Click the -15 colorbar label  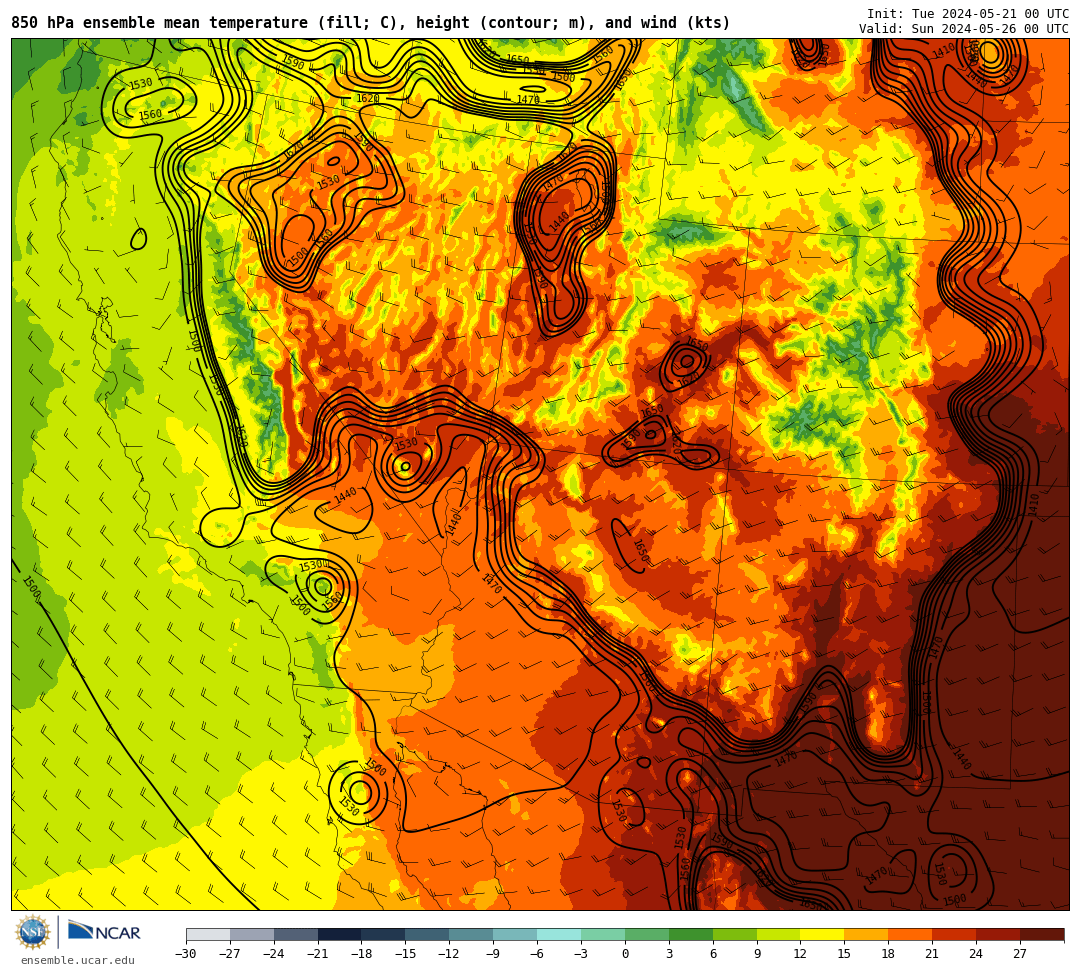pos(406,954)
